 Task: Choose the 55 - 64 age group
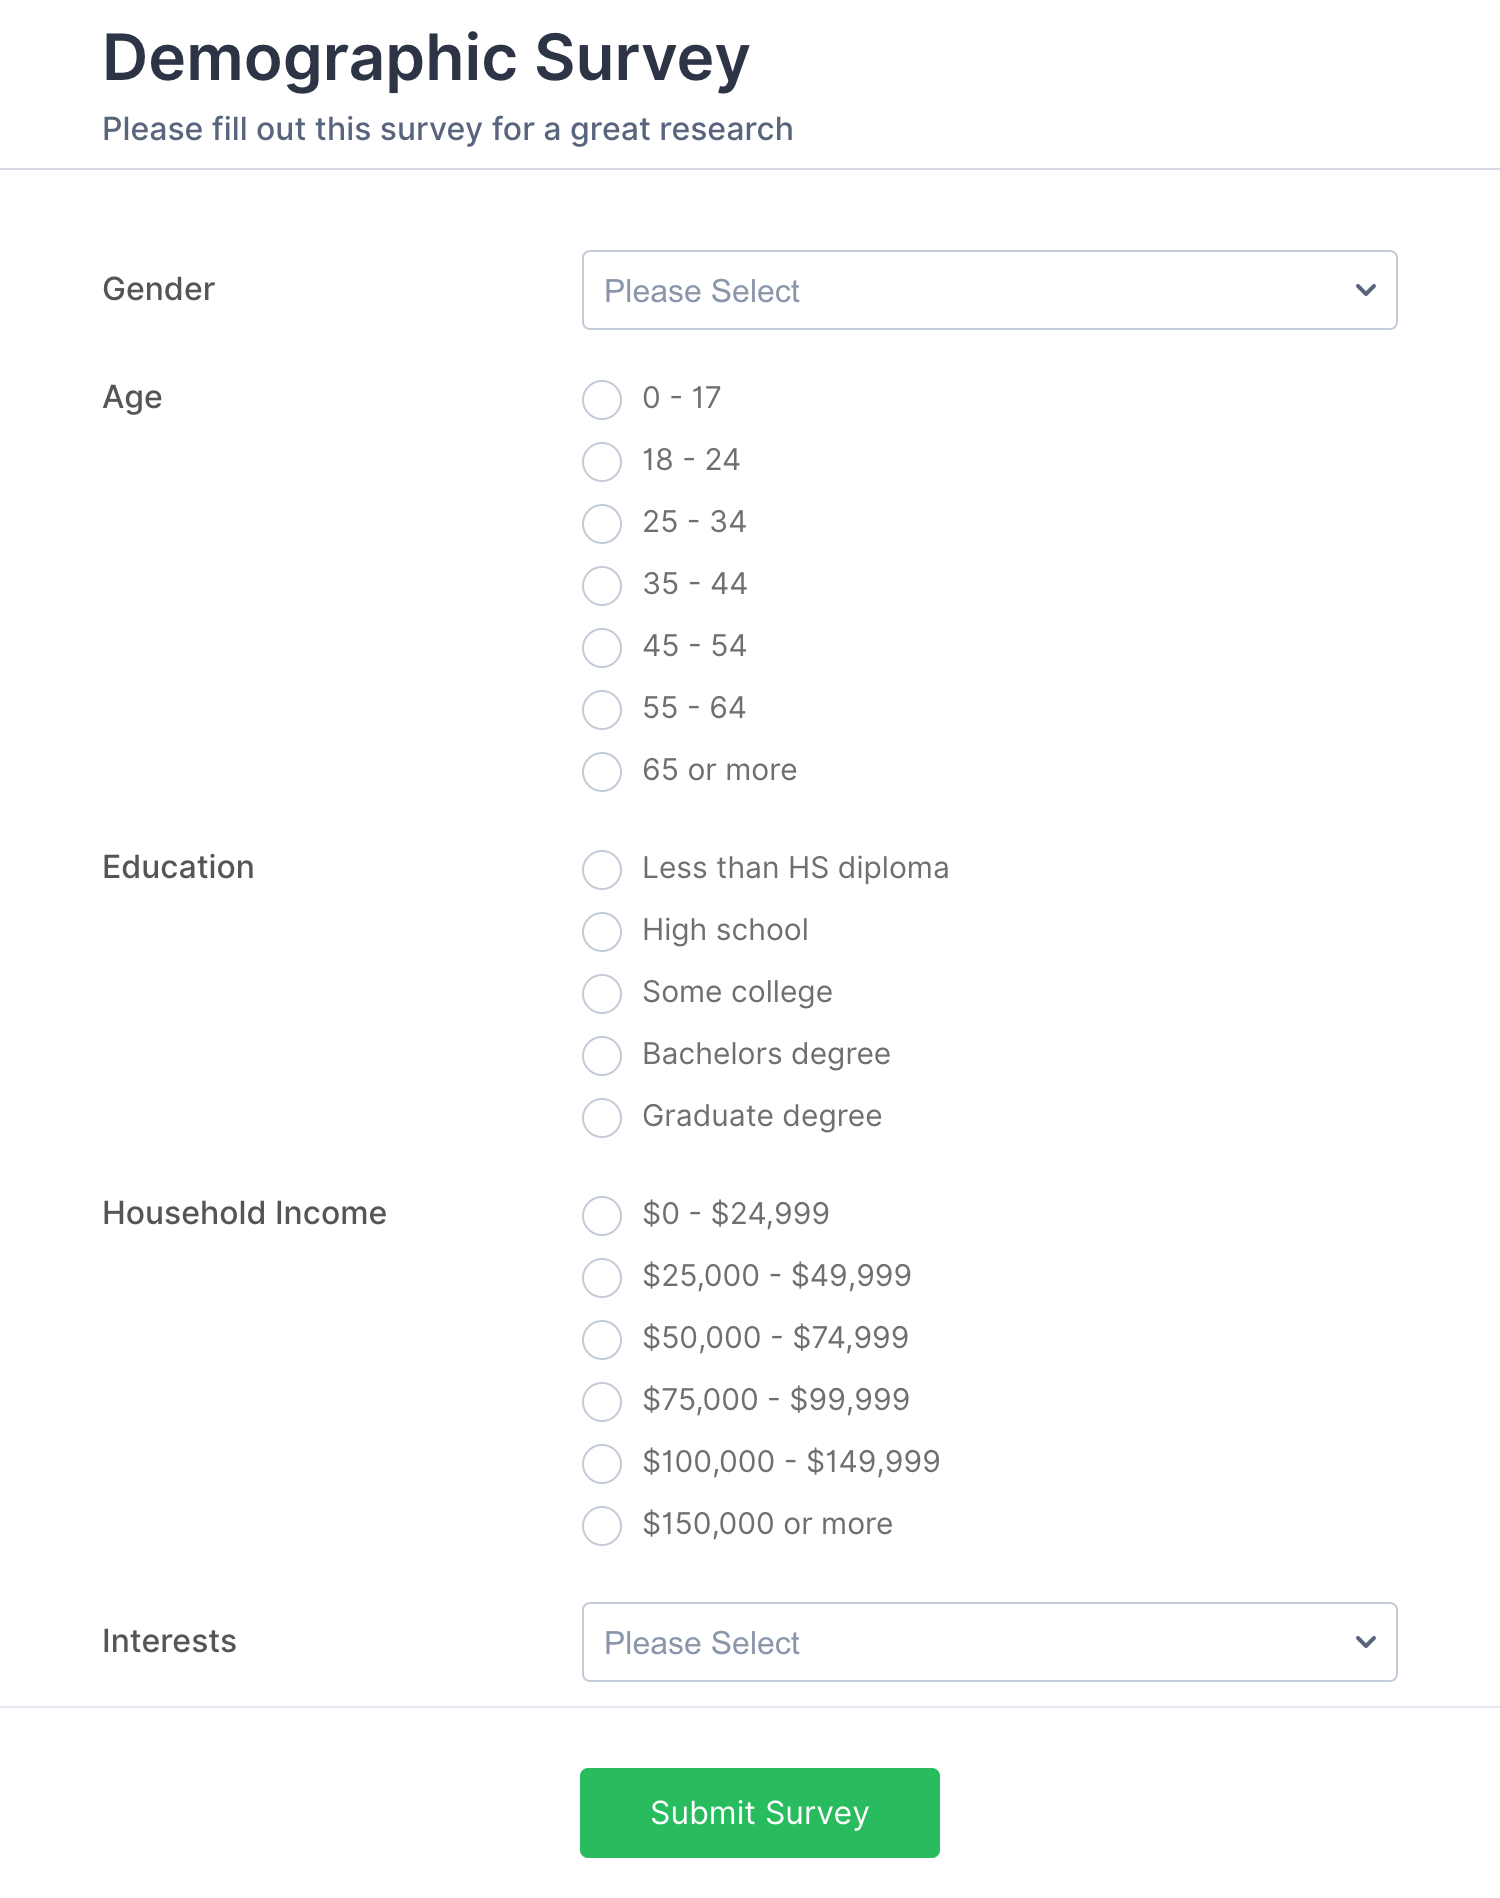pyautogui.click(x=602, y=709)
